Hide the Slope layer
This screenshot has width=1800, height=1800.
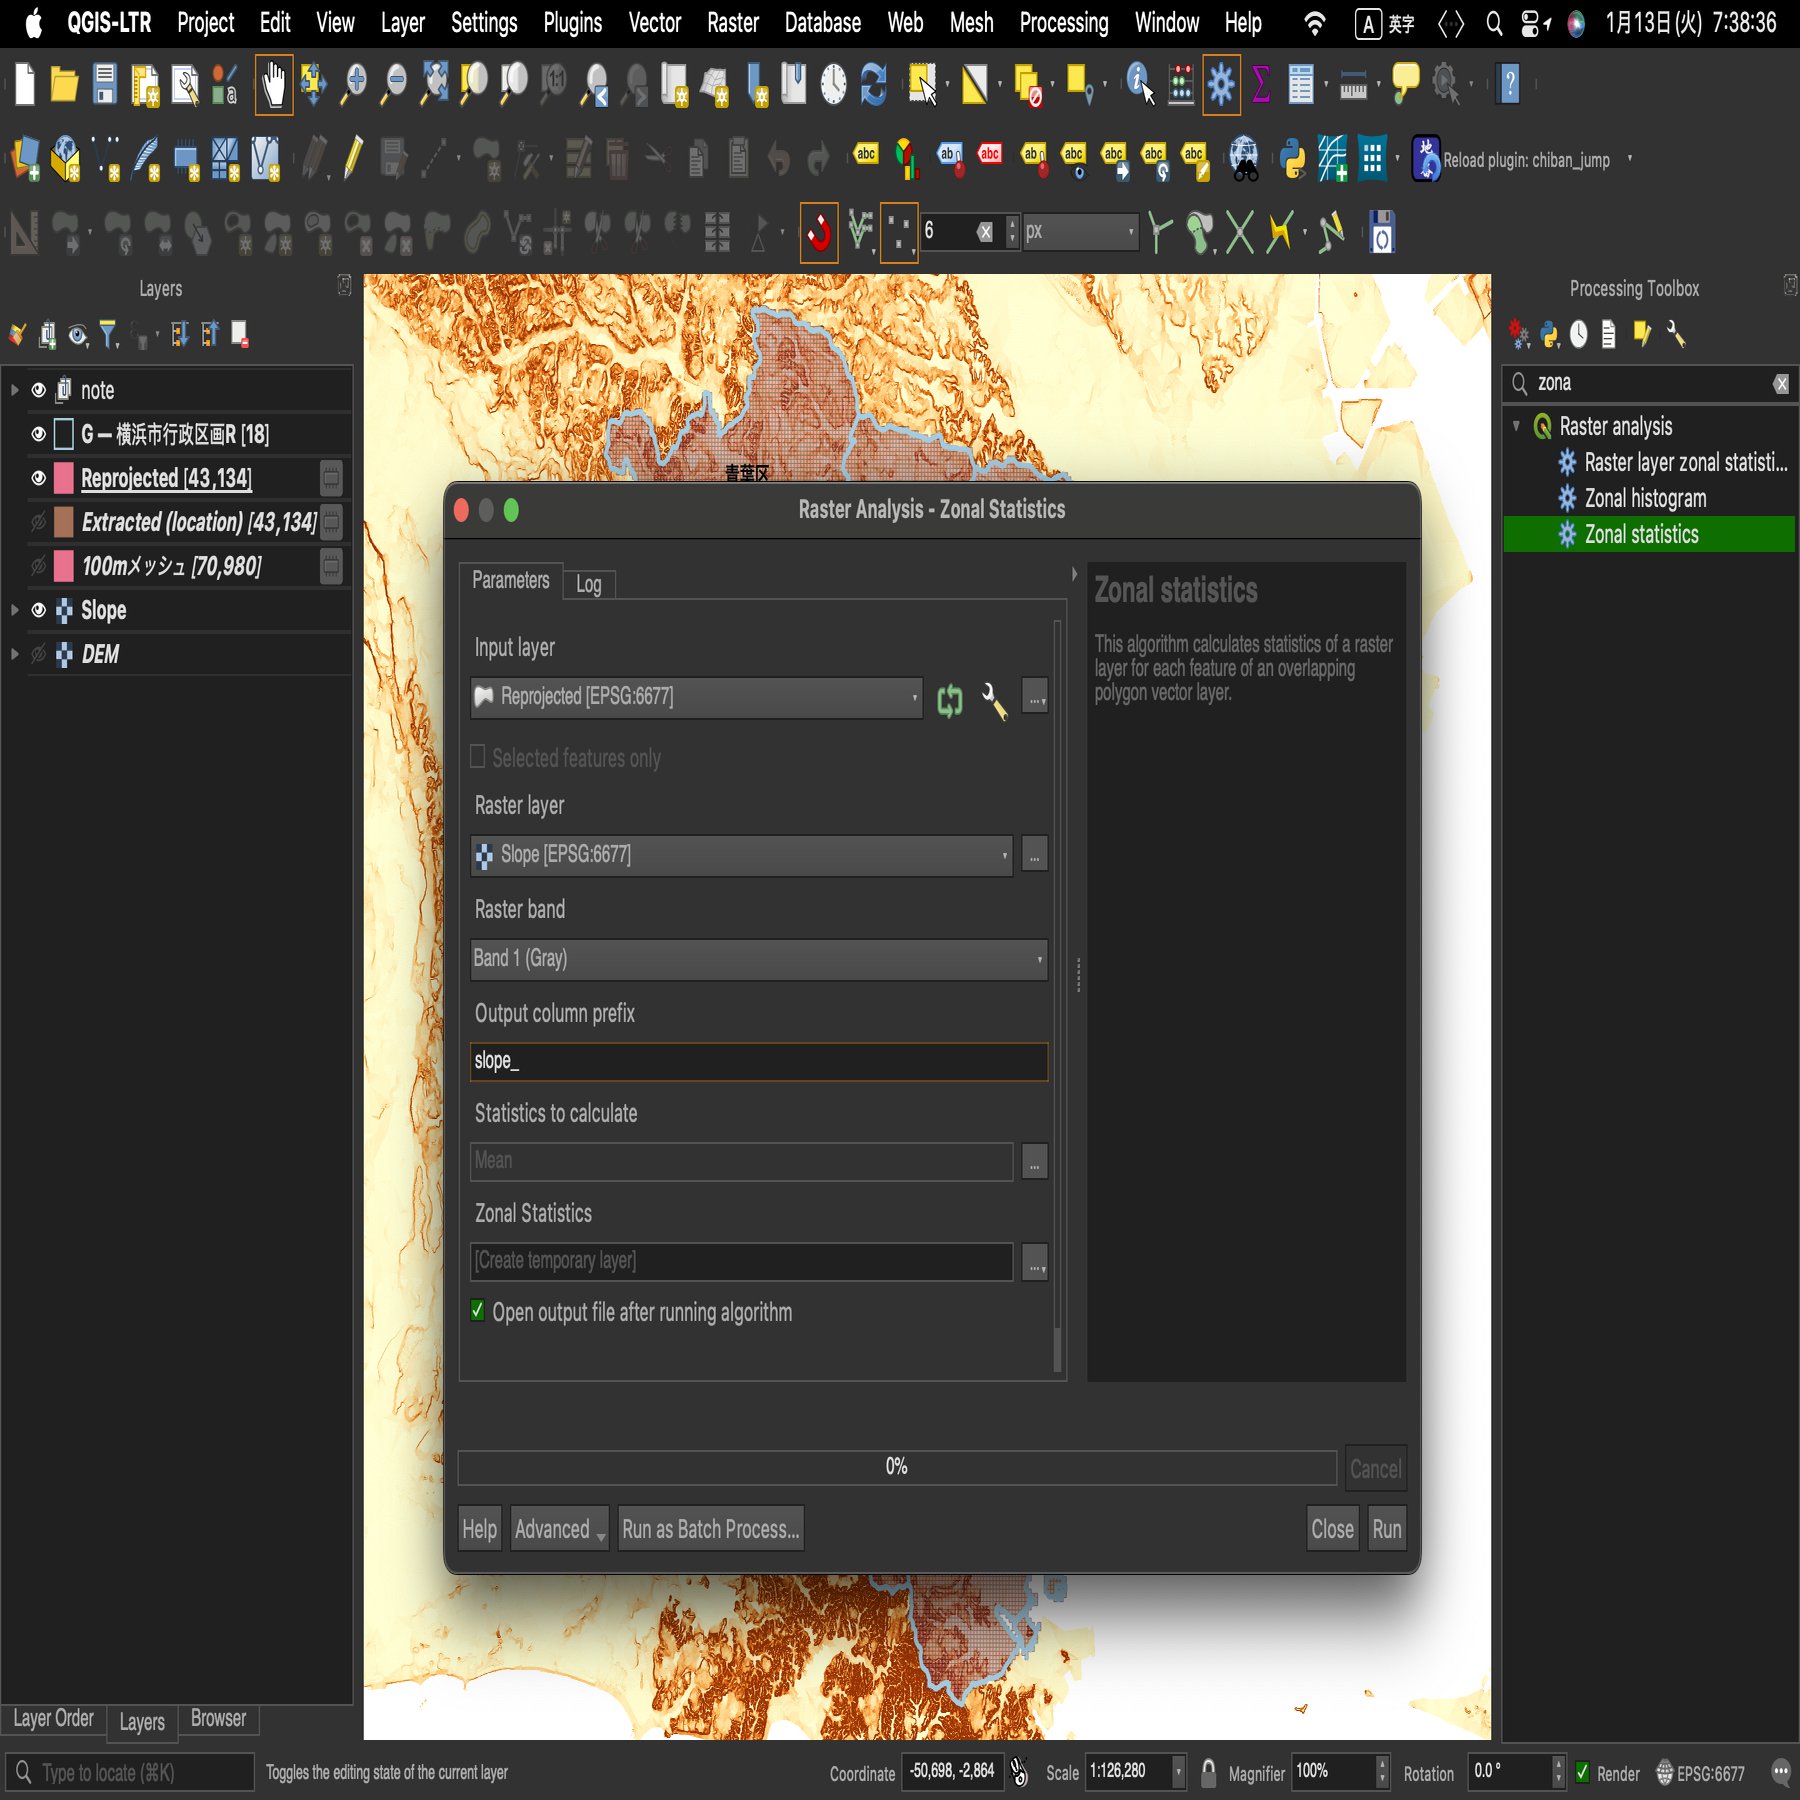tap(39, 610)
